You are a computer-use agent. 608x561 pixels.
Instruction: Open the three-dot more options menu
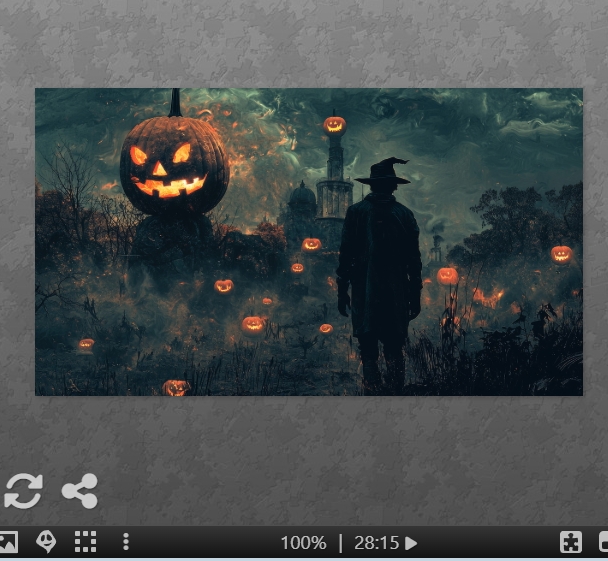pos(126,543)
